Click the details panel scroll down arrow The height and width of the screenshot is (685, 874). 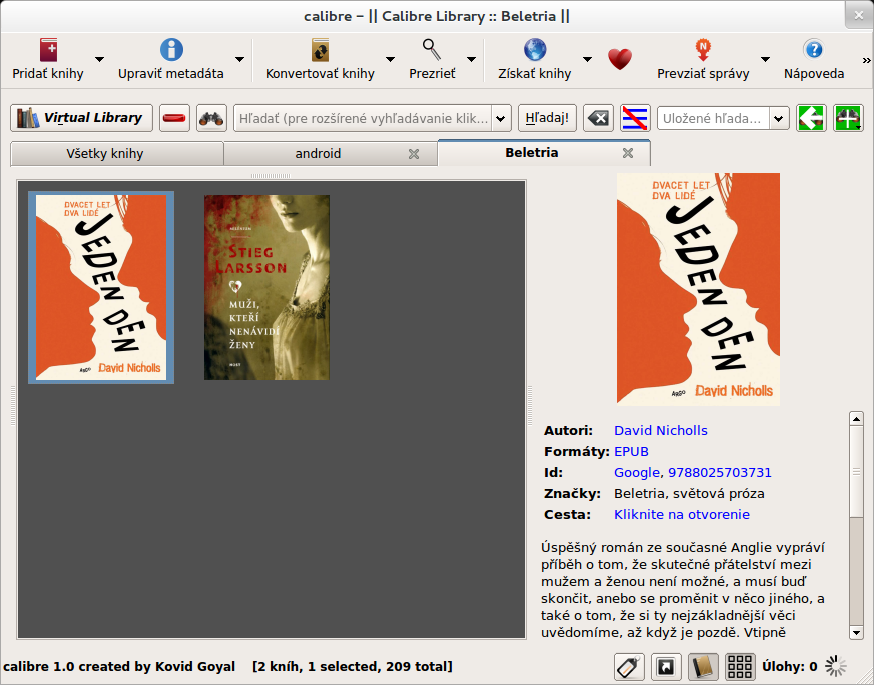coord(856,632)
